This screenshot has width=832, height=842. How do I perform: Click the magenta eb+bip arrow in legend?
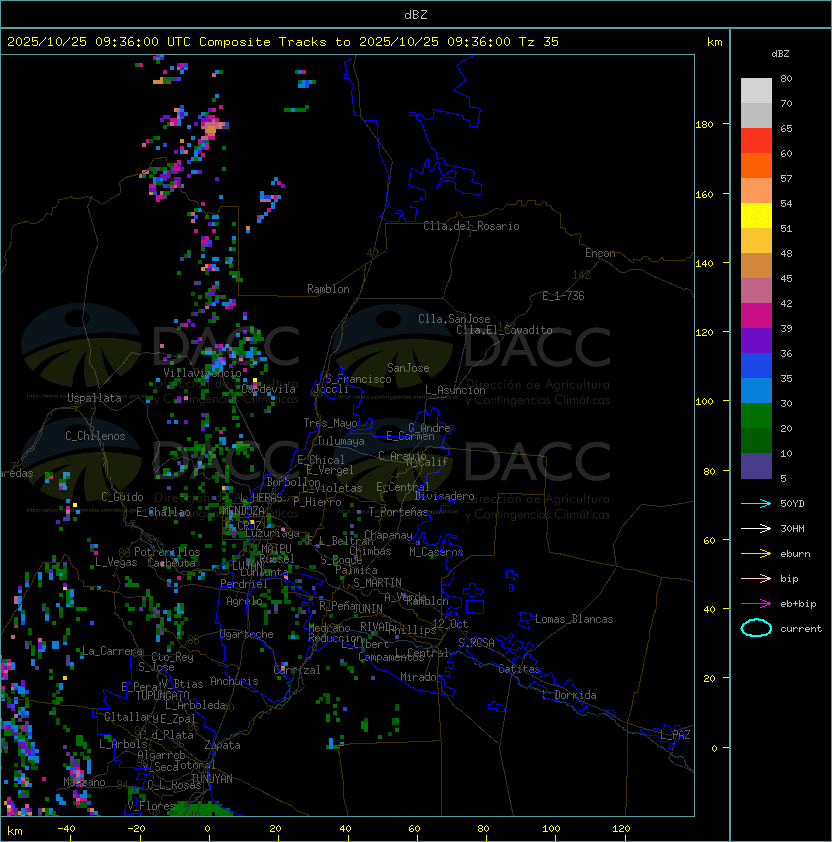click(x=756, y=604)
